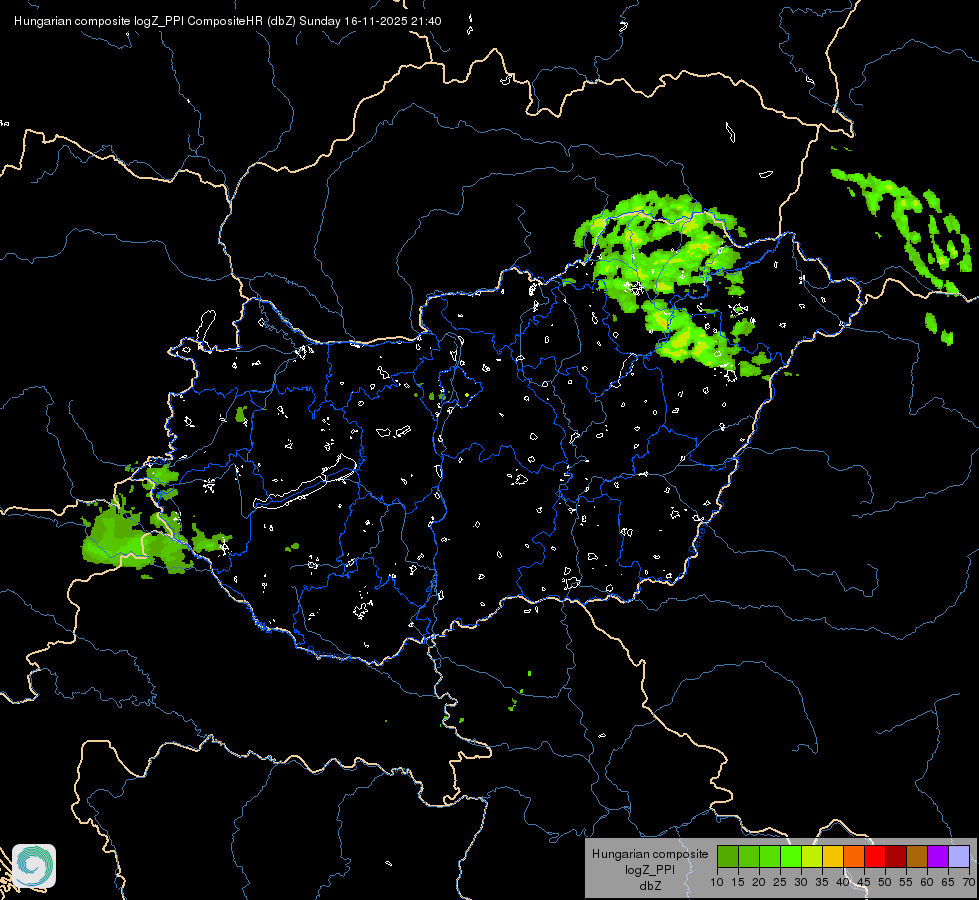Select the 50-55 dBZ dark red swatch
Screen dimensions: 979x900
[896, 857]
